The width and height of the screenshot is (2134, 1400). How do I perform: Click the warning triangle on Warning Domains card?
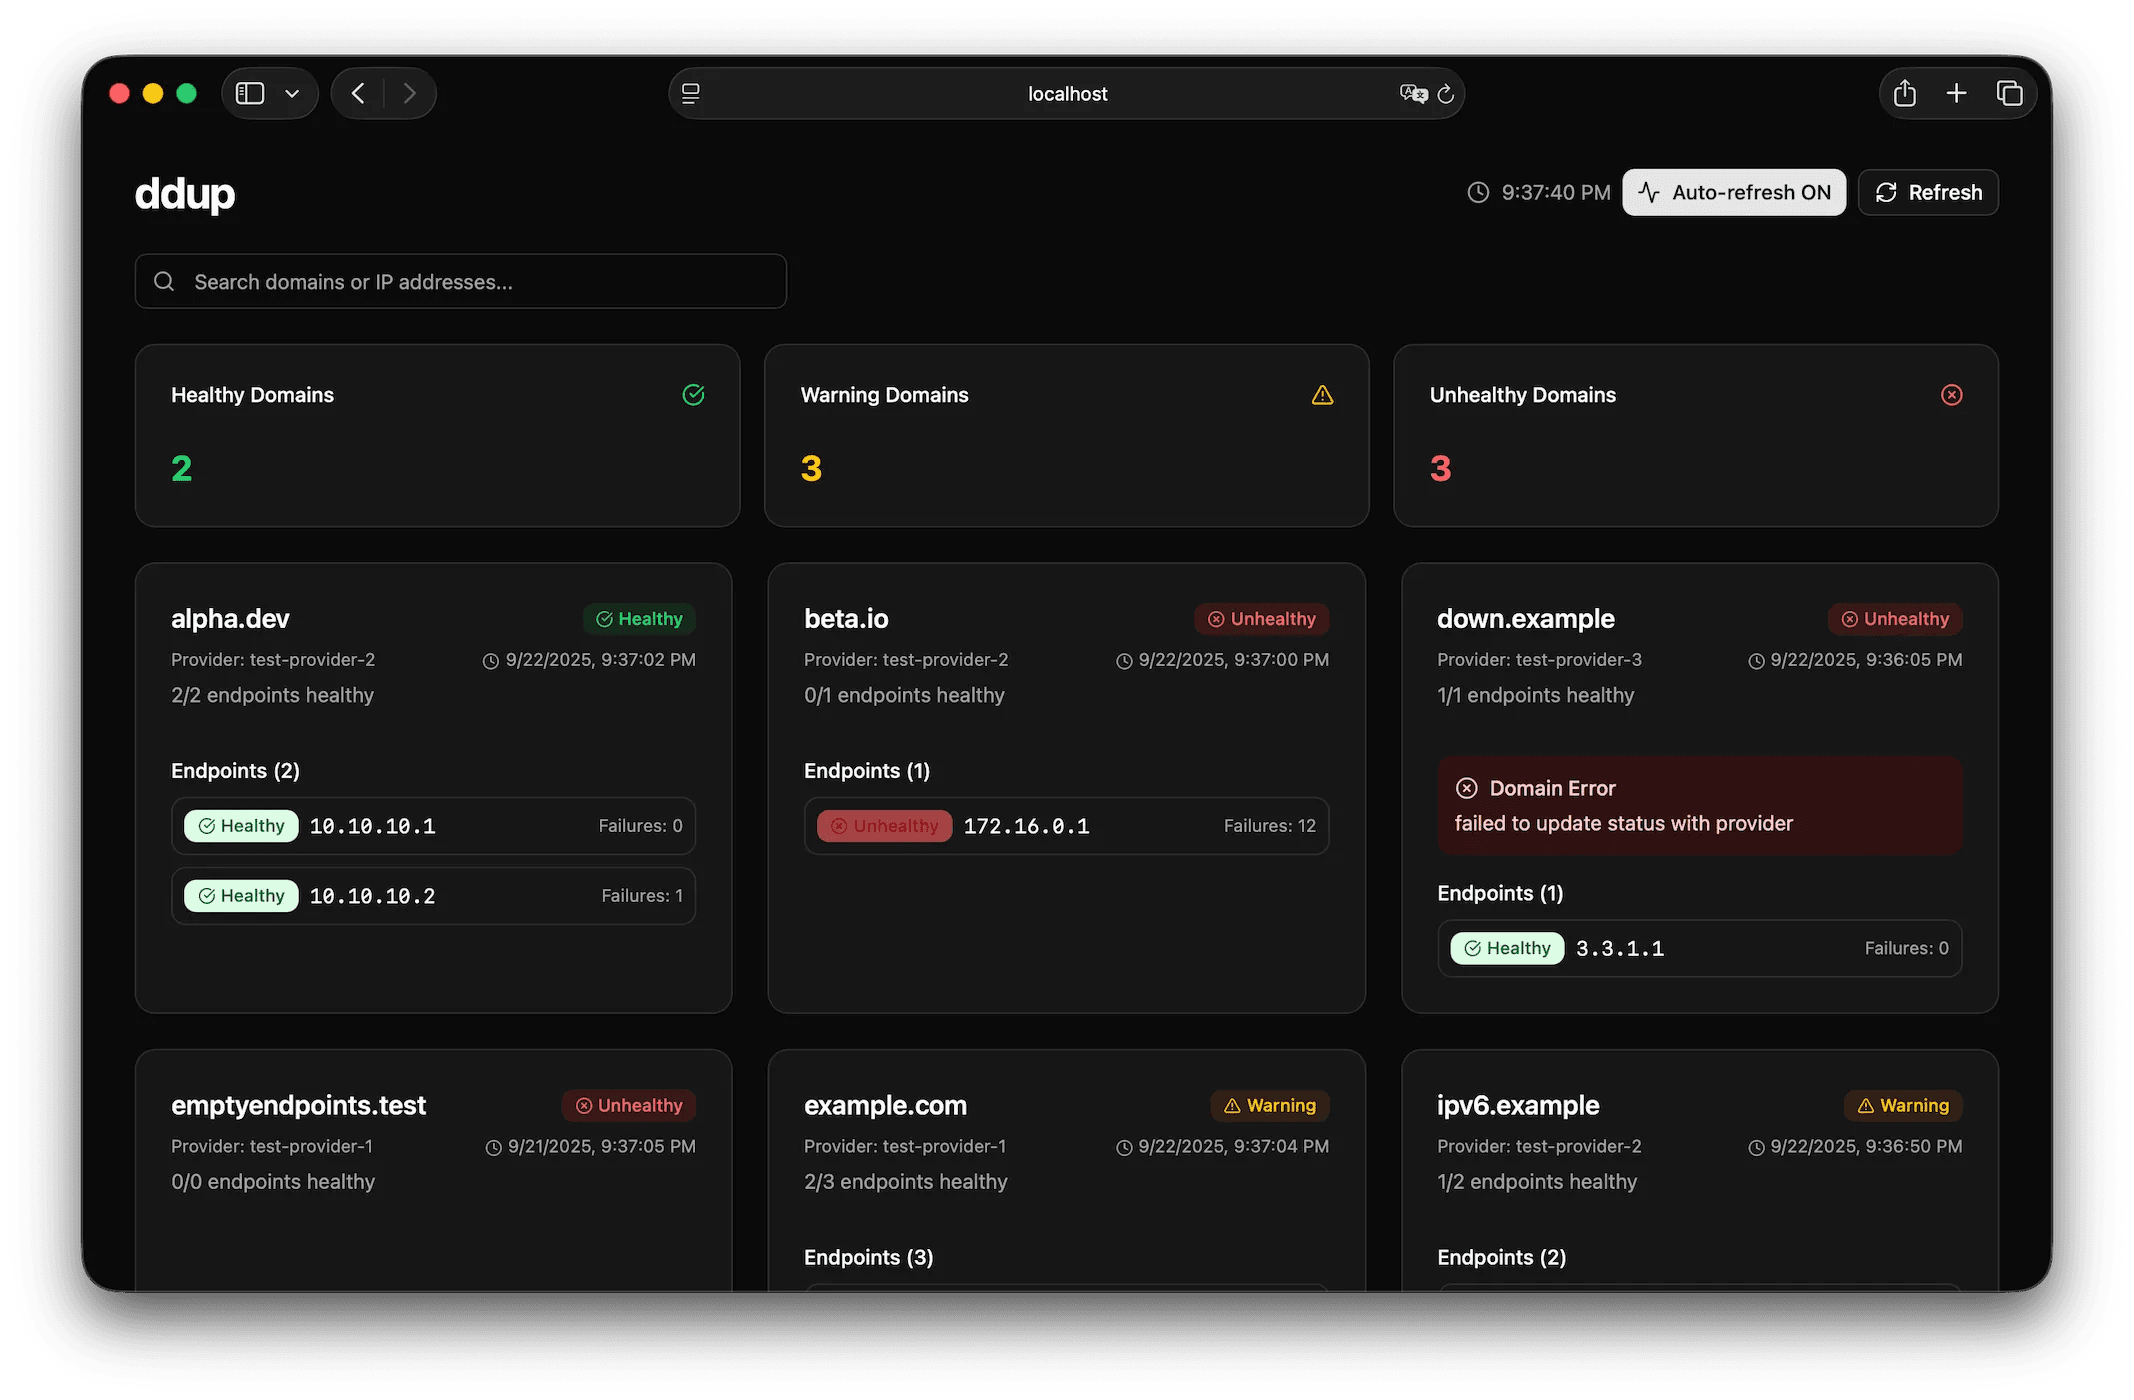pos(1322,395)
